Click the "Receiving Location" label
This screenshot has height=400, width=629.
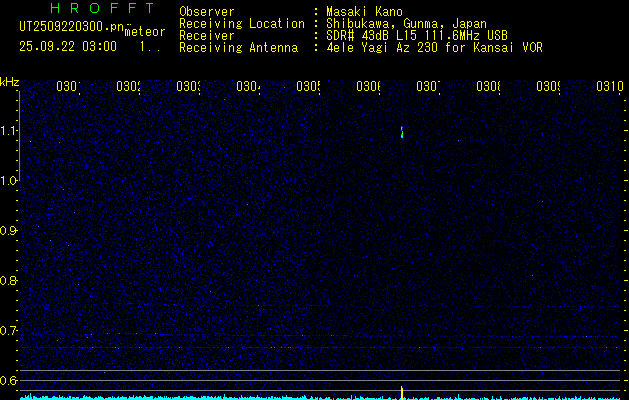(242, 24)
